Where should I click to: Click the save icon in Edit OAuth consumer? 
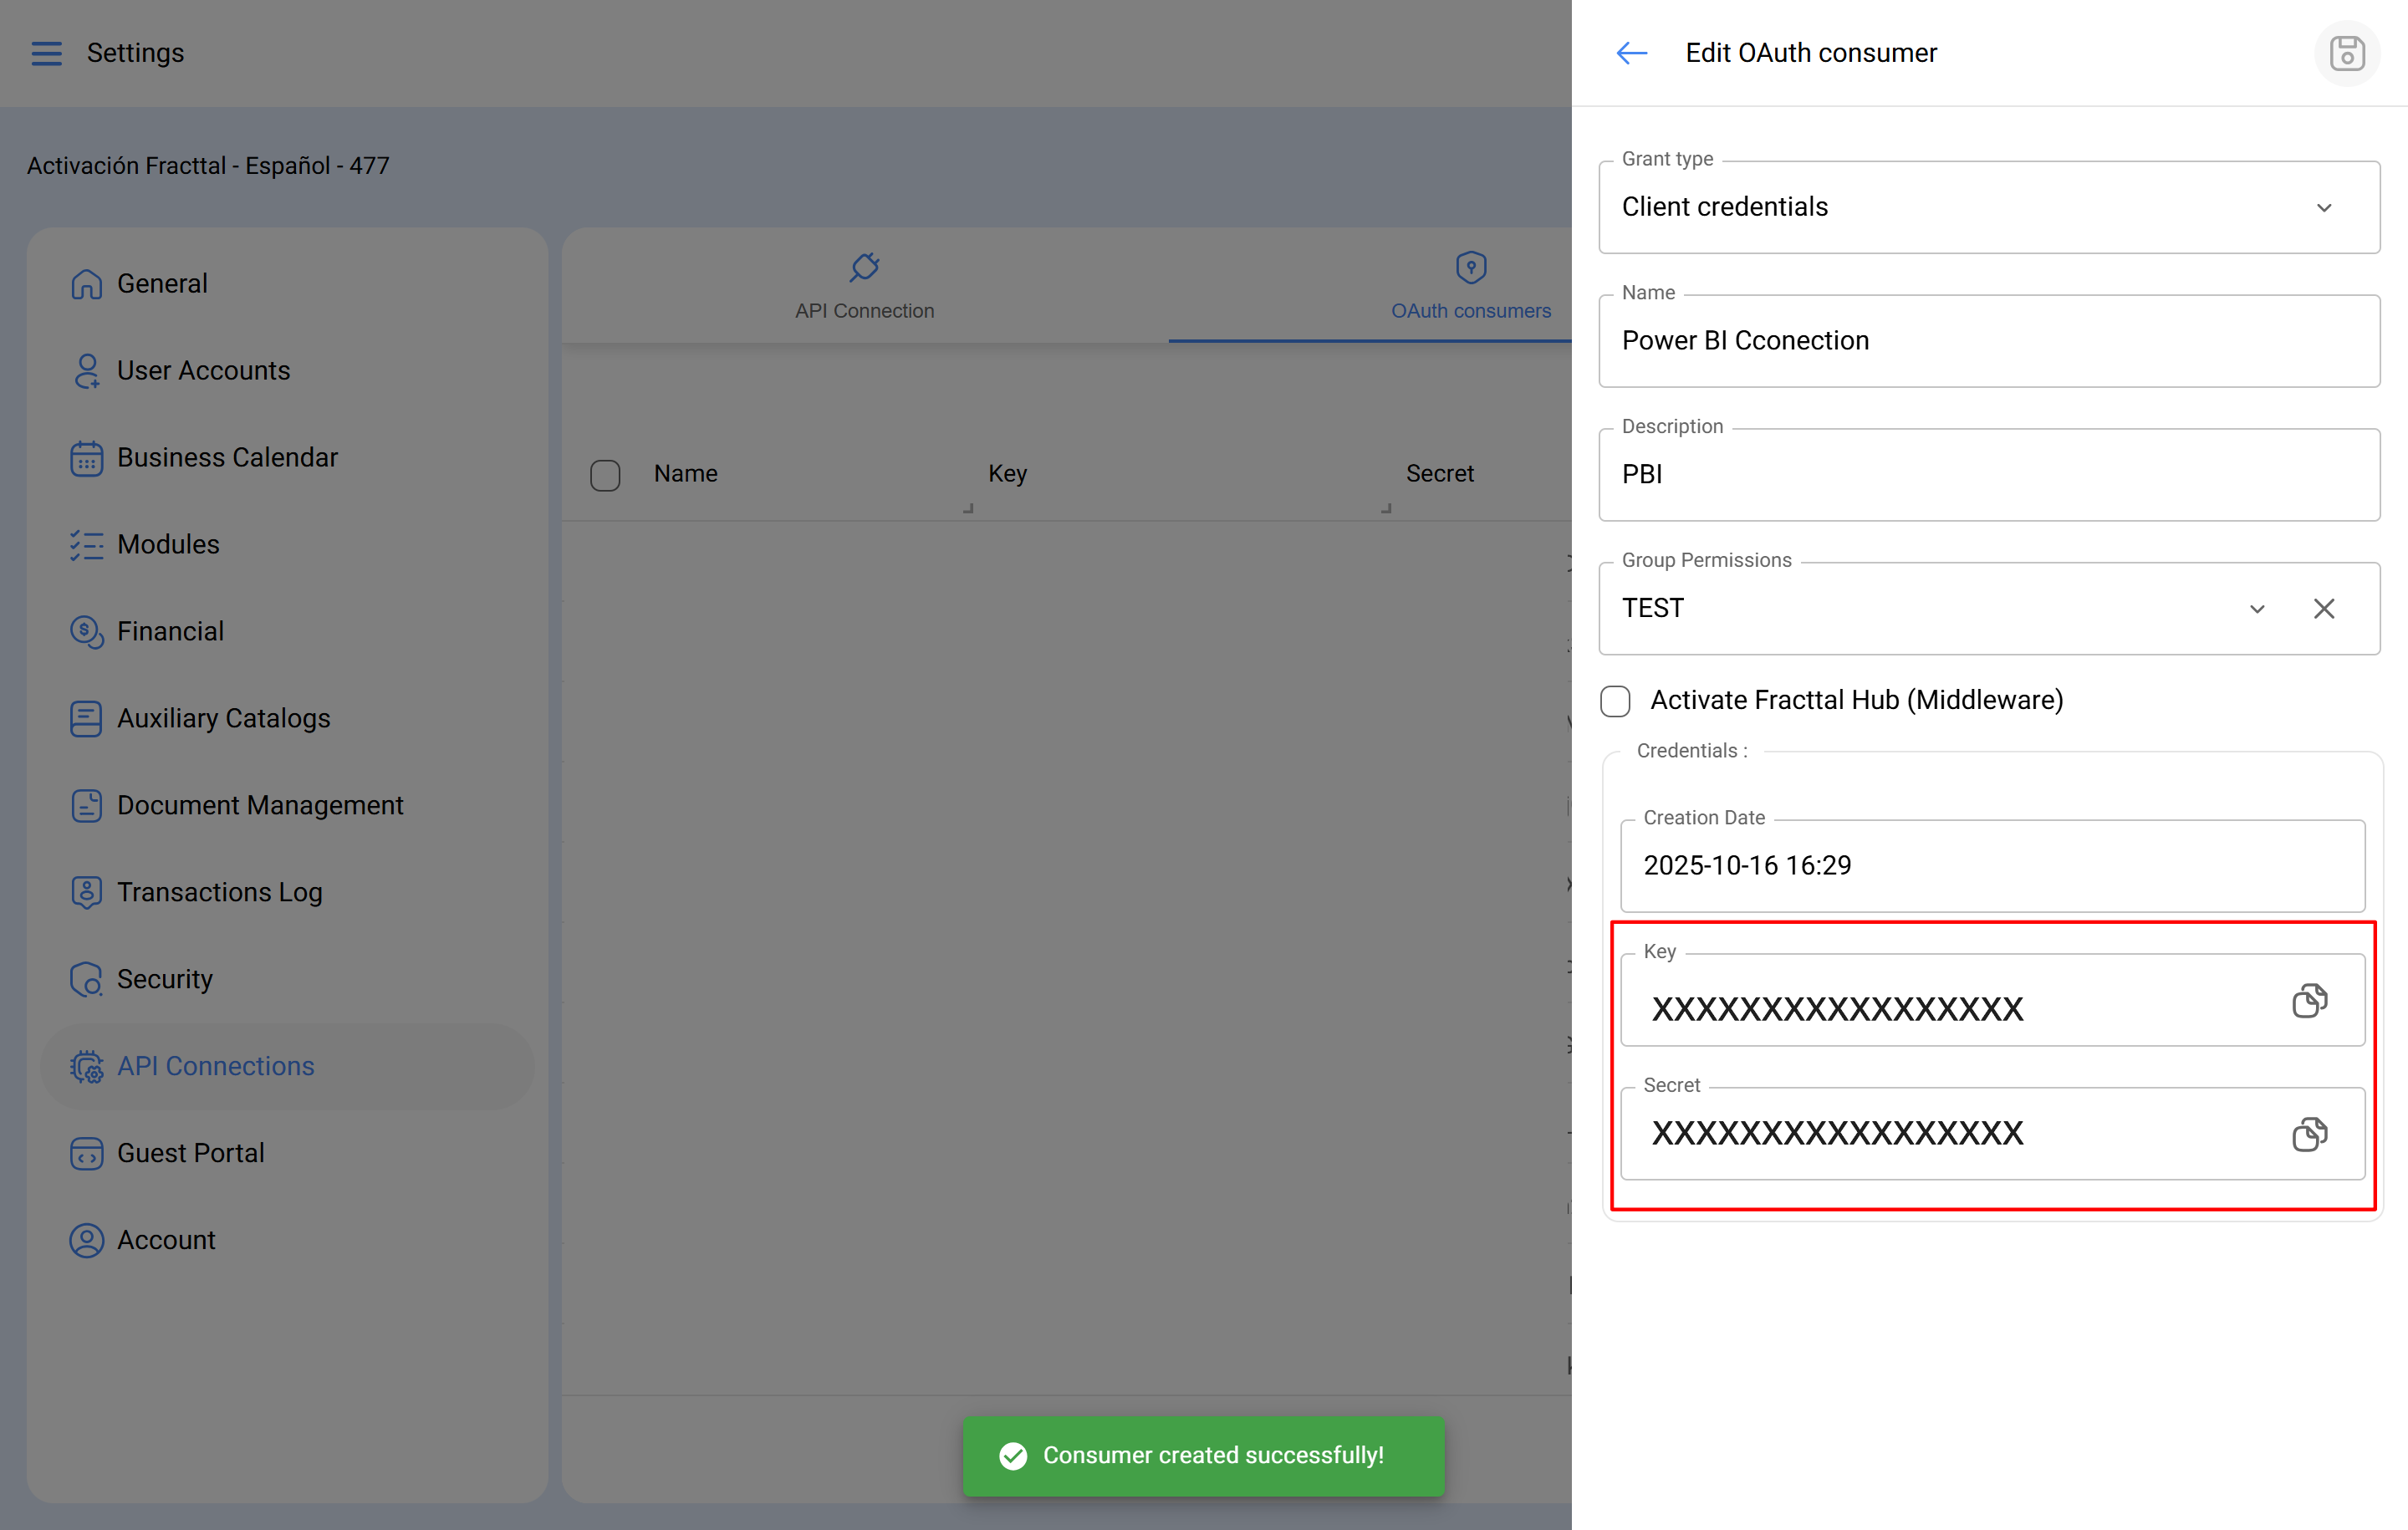(x=2345, y=53)
